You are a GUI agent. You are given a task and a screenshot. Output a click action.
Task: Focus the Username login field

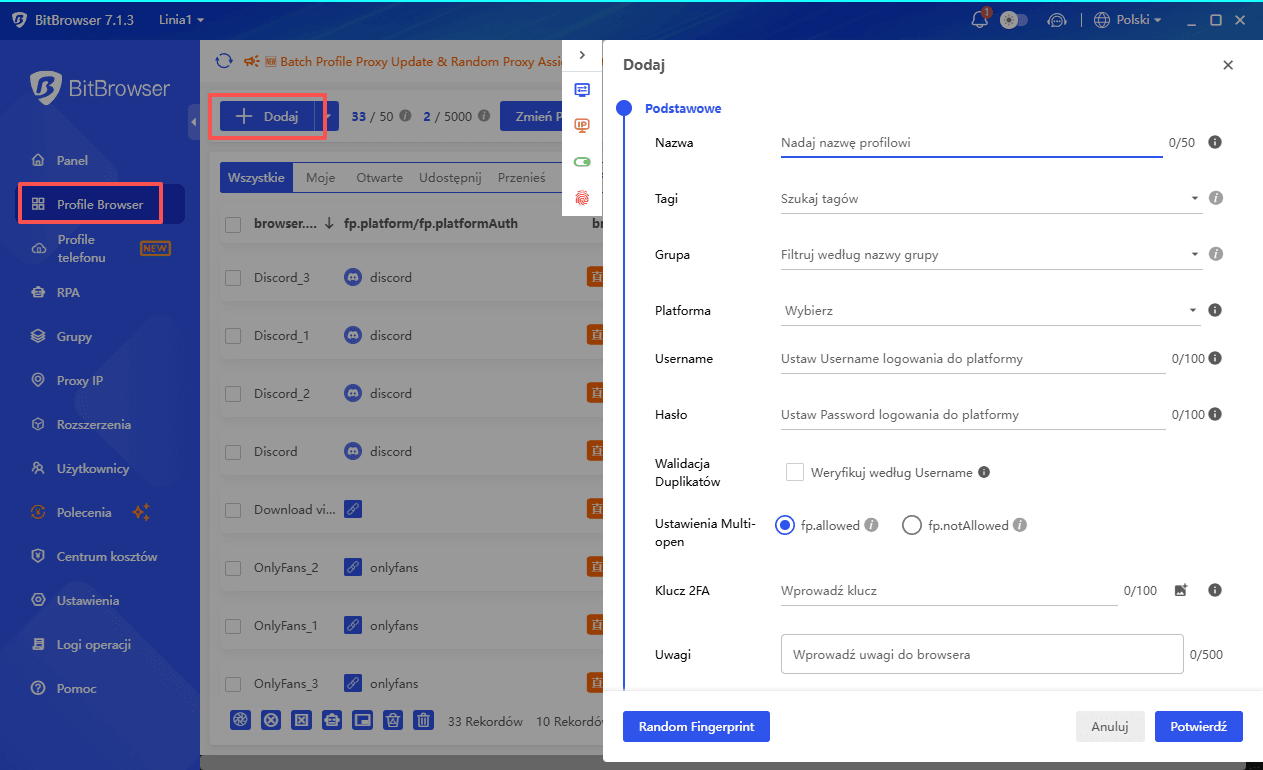pyautogui.click(x=973, y=358)
